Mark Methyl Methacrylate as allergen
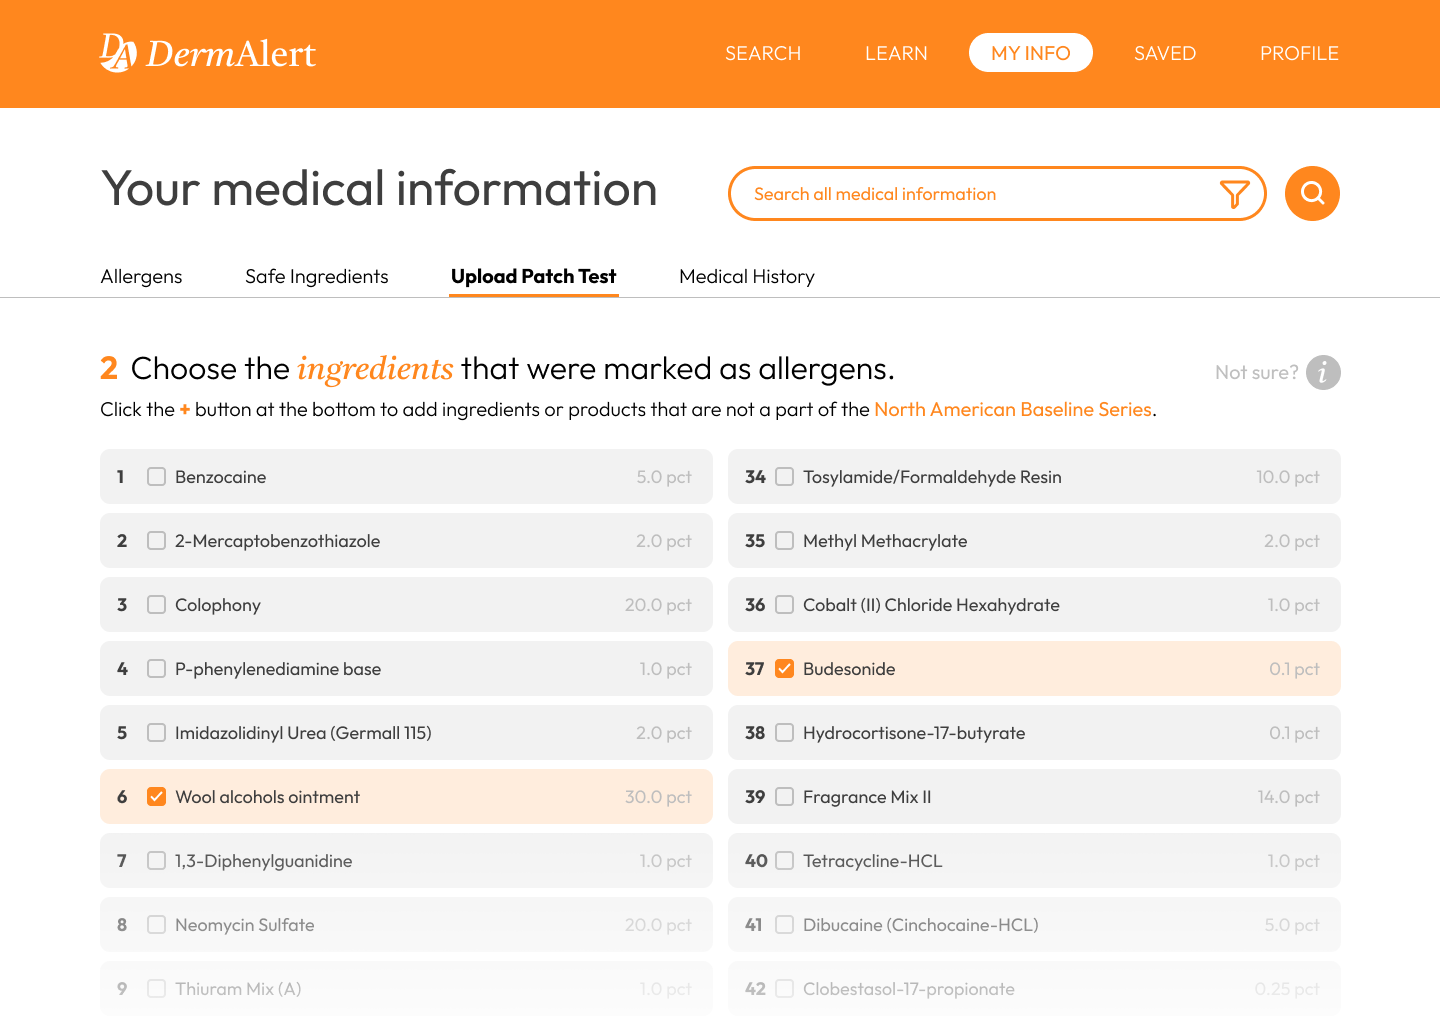The width and height of the screenshot is (1440, 1024). click(785, 541)
